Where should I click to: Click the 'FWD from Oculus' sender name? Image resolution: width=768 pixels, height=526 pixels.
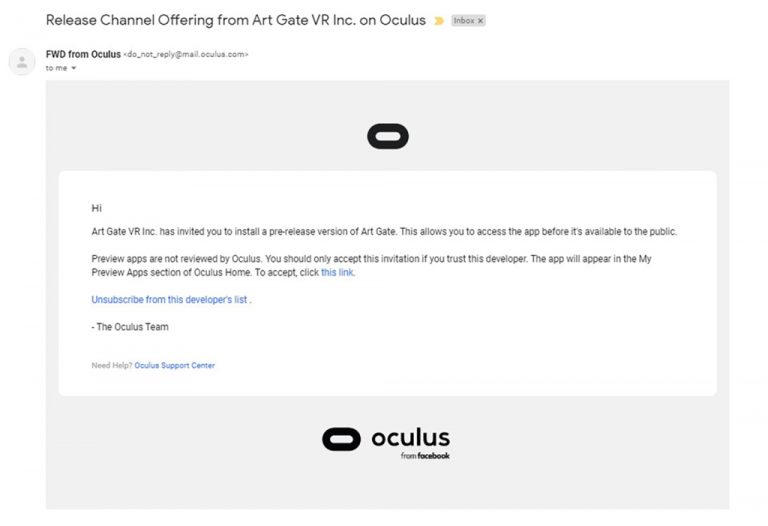click(x=83, y=54)
